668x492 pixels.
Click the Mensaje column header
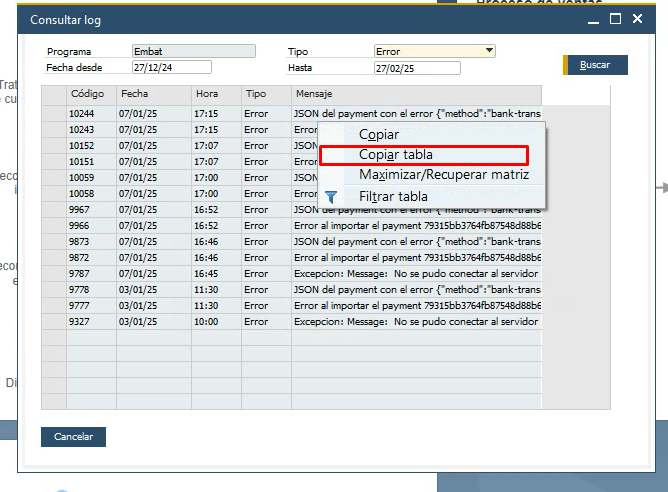pos(415,94)
